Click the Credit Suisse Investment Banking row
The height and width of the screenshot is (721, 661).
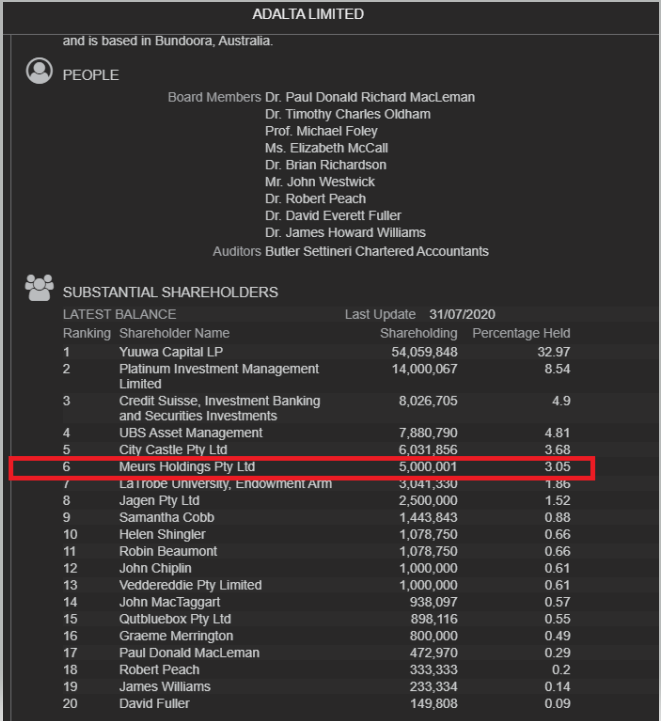317,408
